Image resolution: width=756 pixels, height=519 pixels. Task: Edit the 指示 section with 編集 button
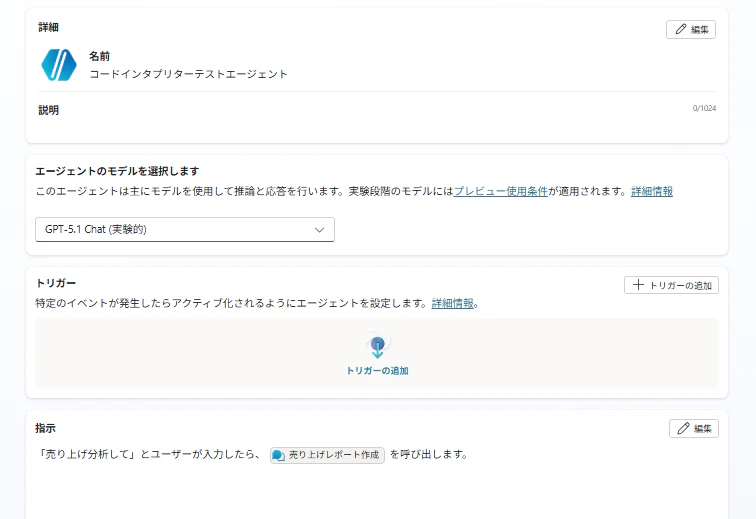pyautogui.click(x=693, y=428)
